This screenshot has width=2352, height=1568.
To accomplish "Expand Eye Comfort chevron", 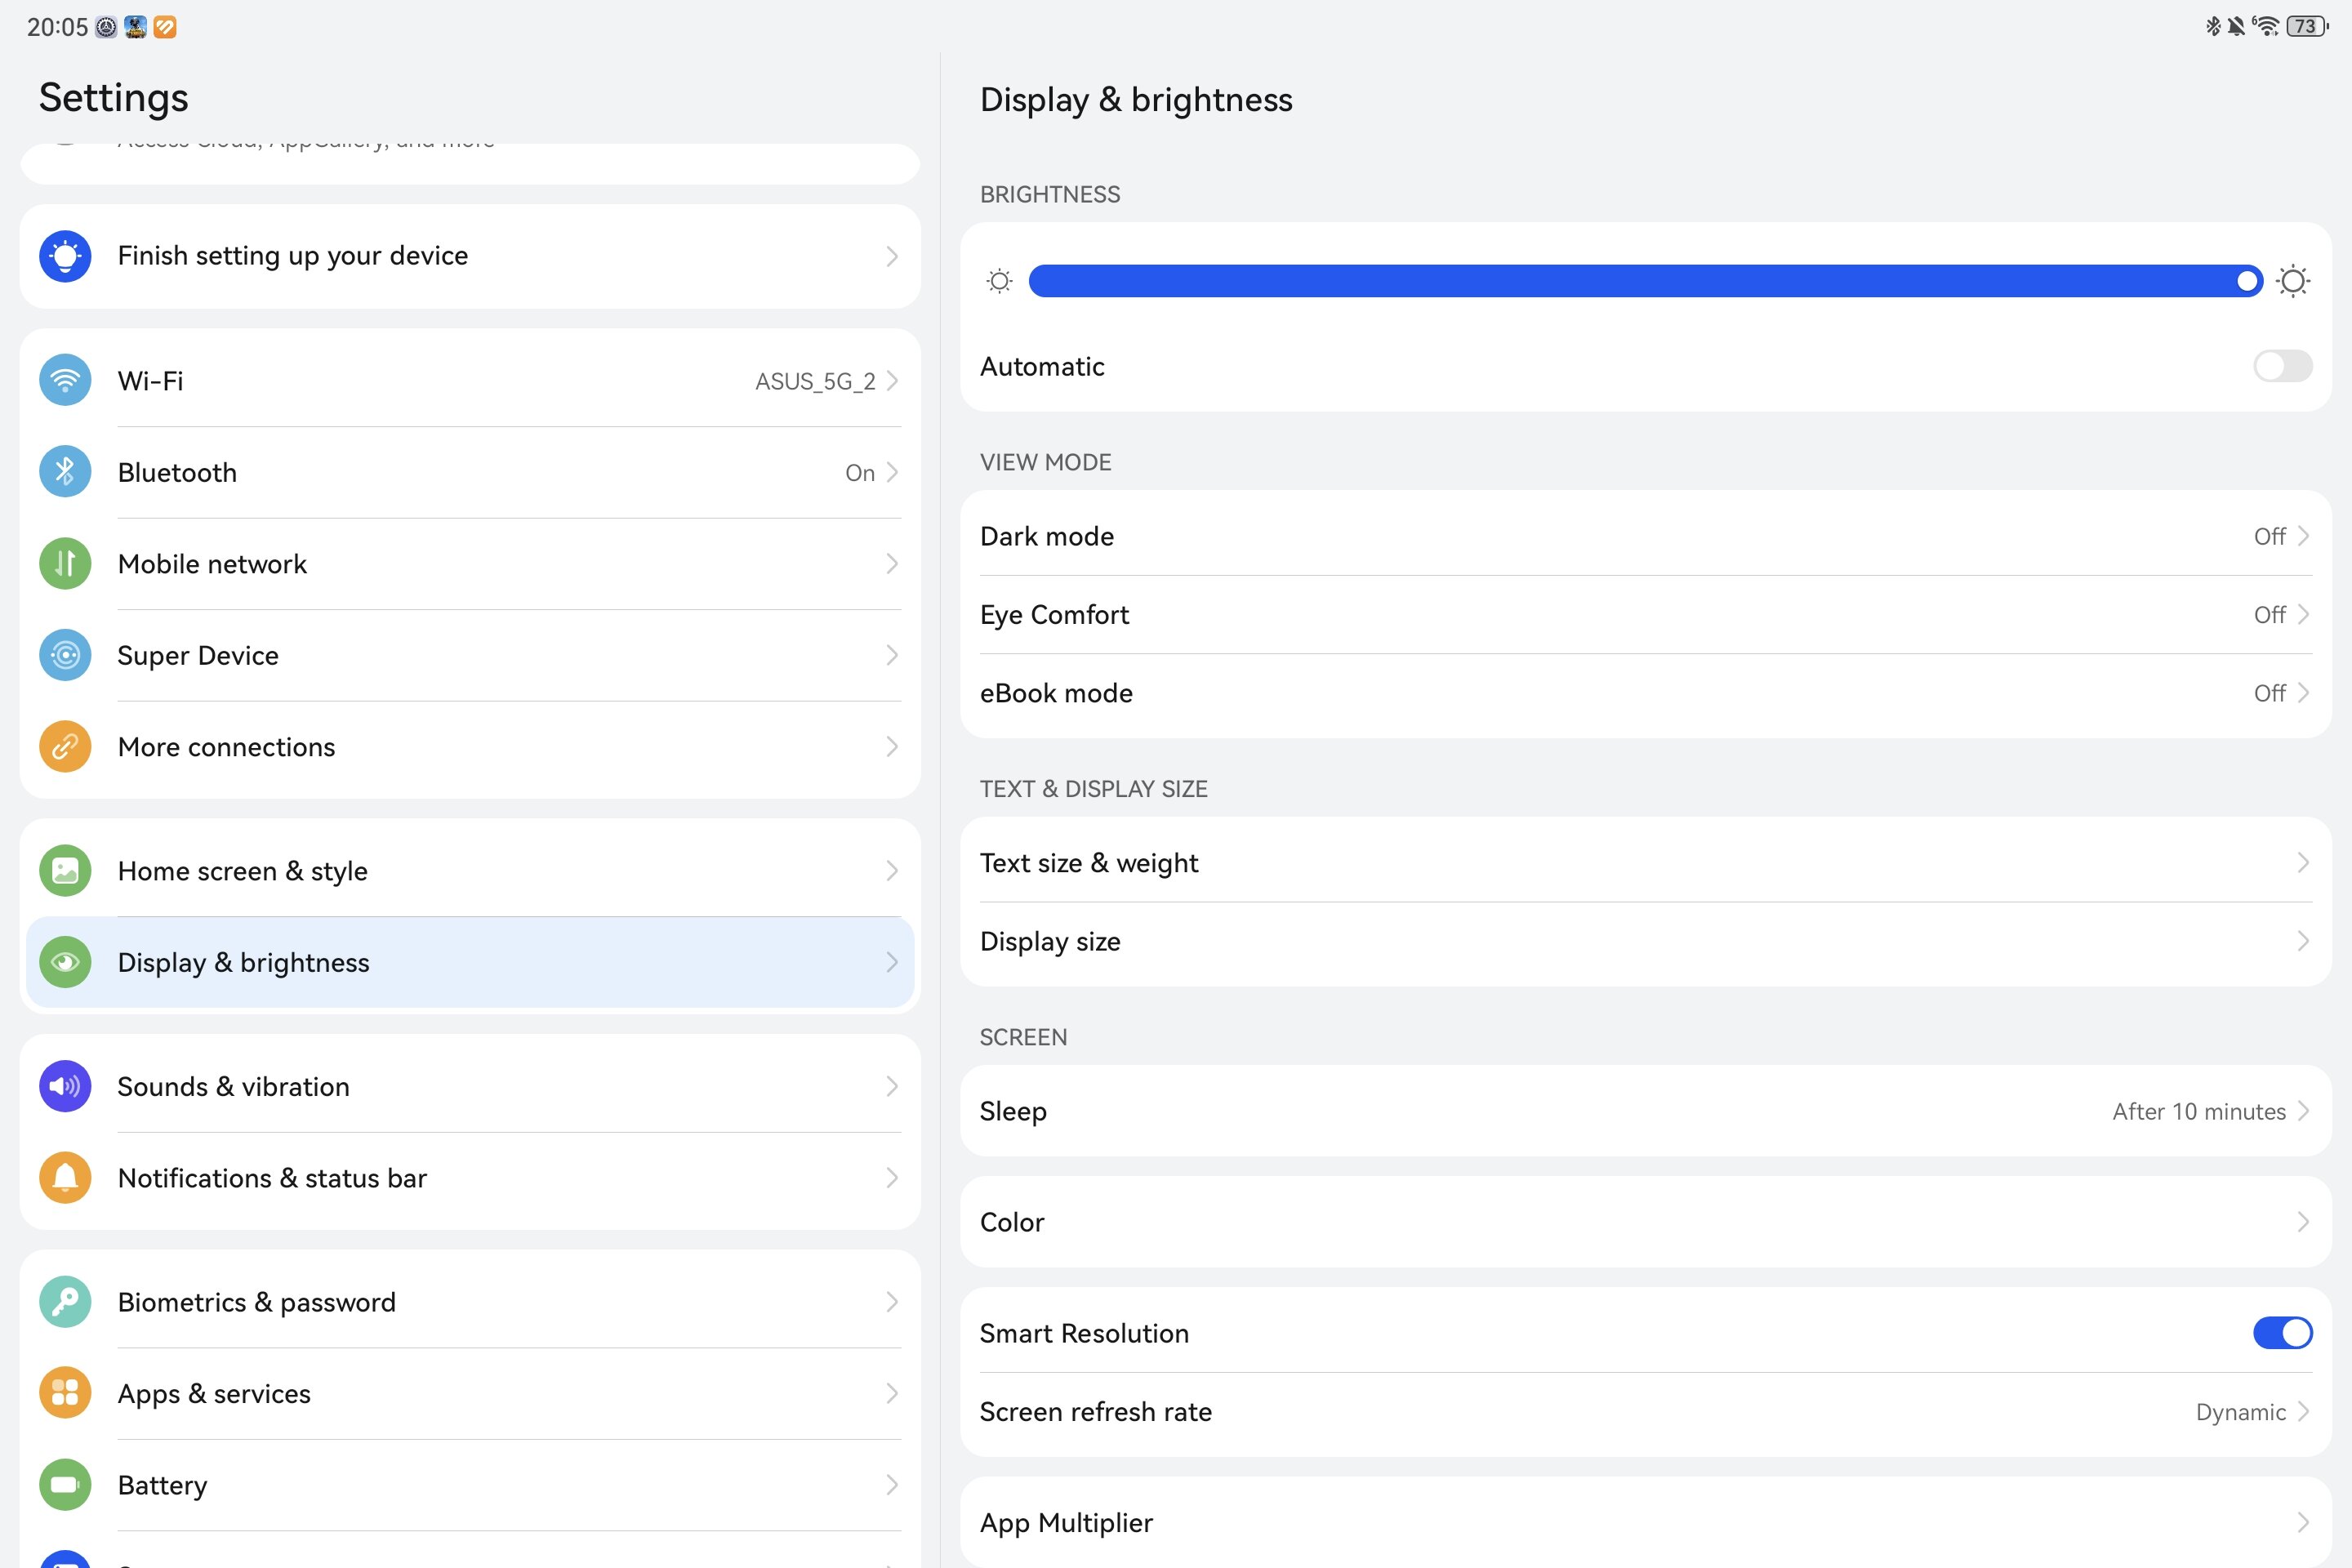I will [x=2303, y=614].
